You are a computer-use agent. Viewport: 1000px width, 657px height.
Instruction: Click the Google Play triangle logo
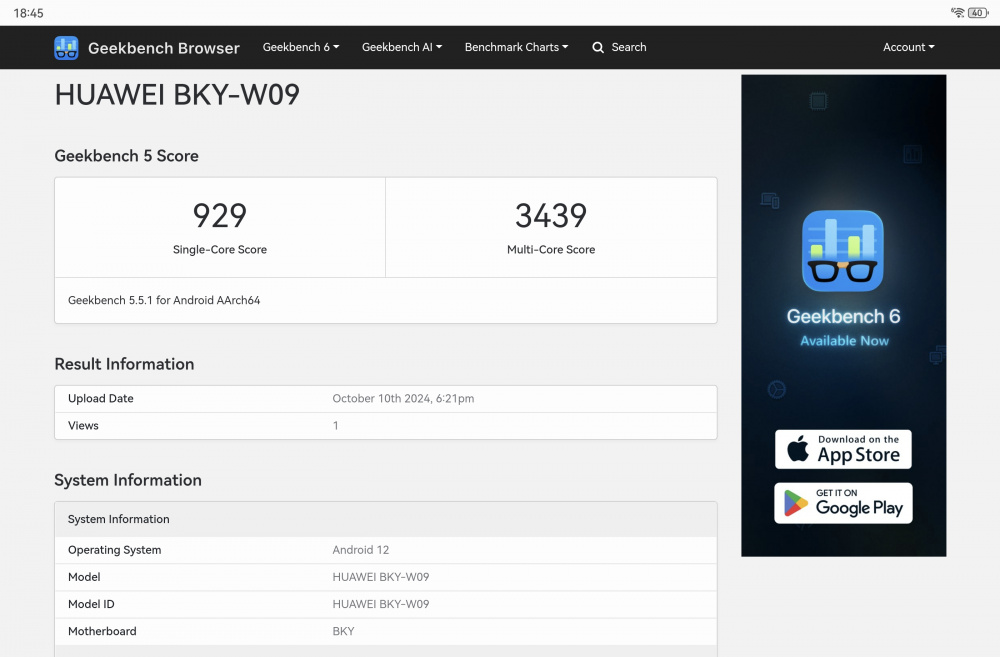796,503
